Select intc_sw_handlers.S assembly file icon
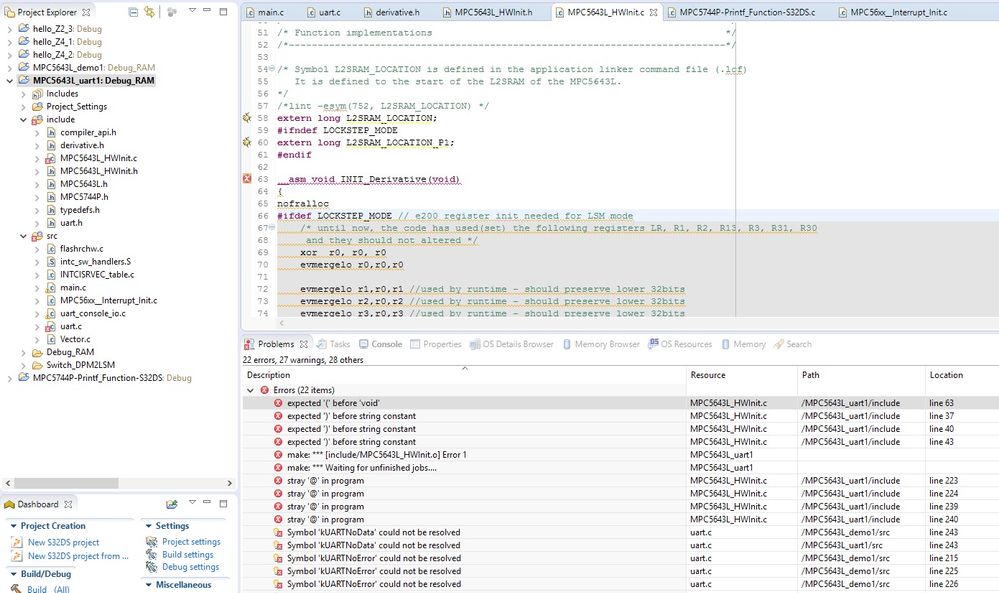This screenshot has height=593, width=999. click(51, 262)
